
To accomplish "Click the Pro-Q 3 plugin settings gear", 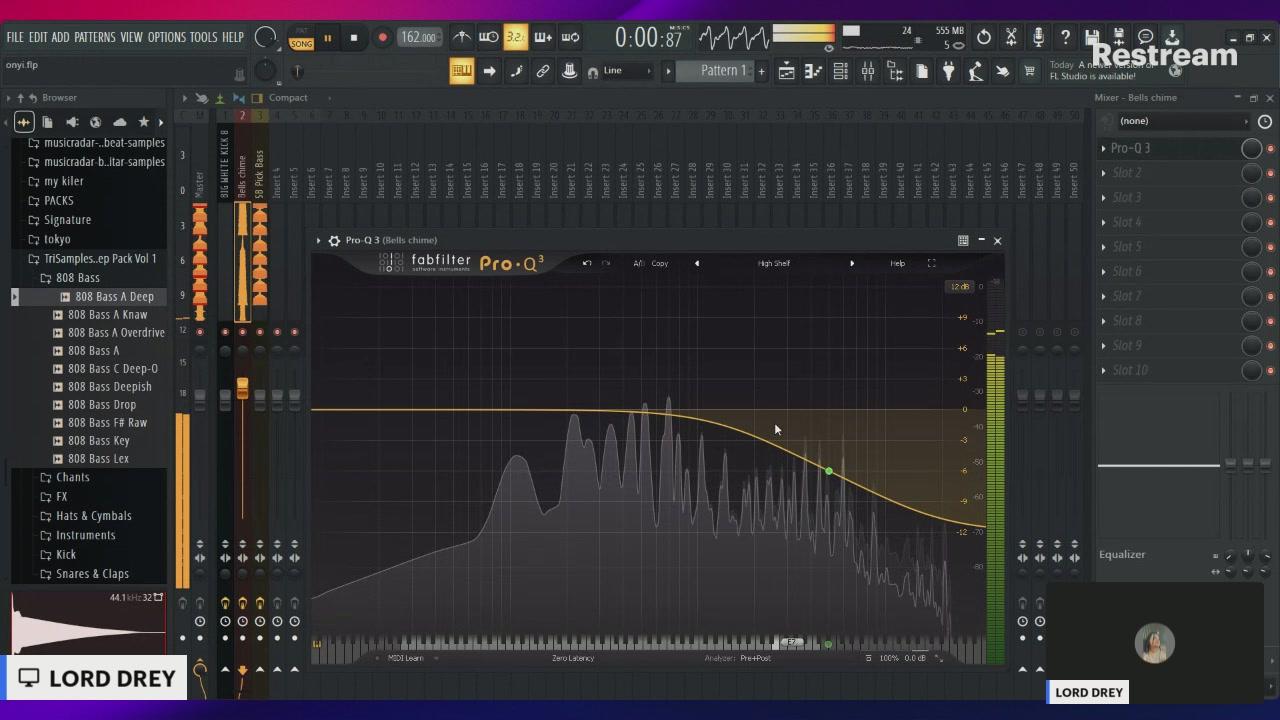I will 334,241.
